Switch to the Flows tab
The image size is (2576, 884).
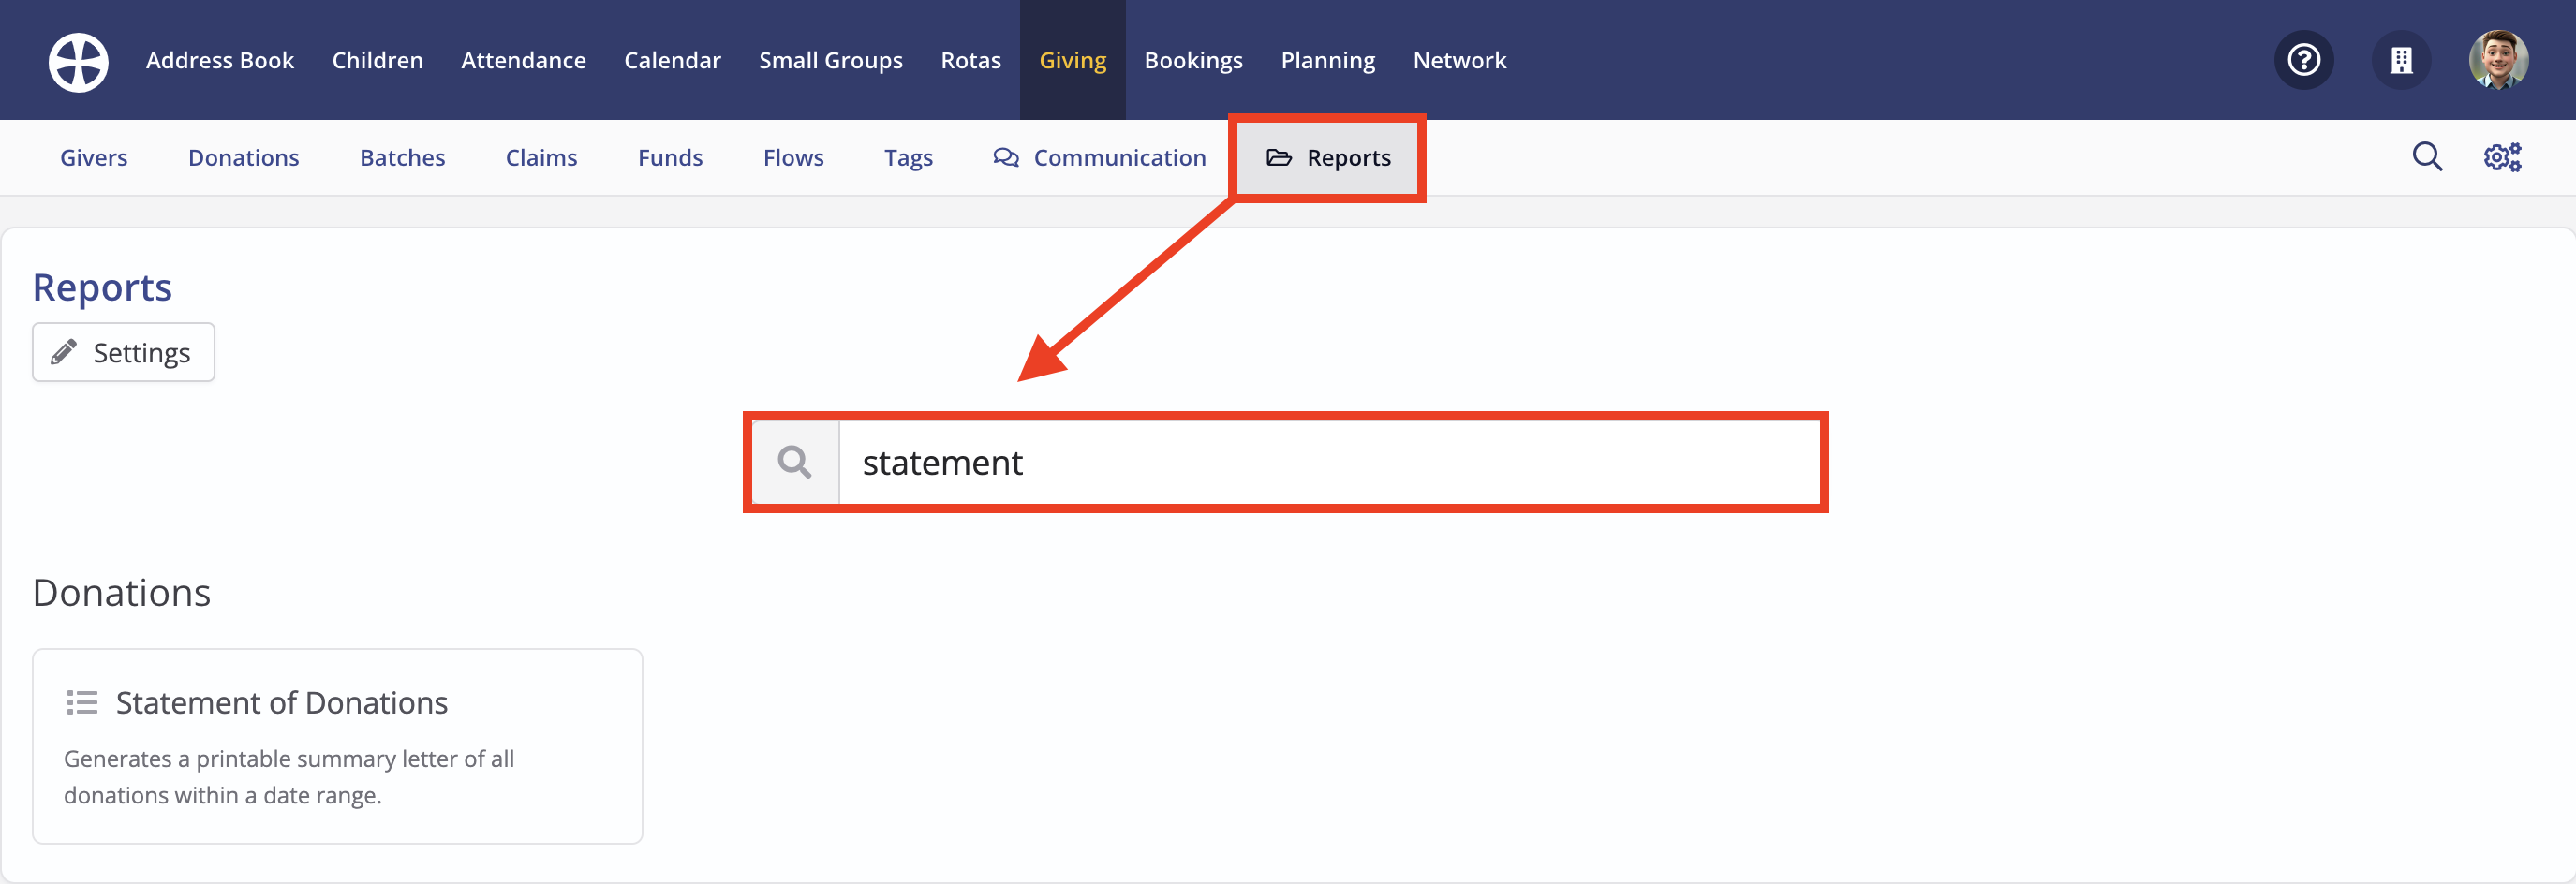point(793,158)
